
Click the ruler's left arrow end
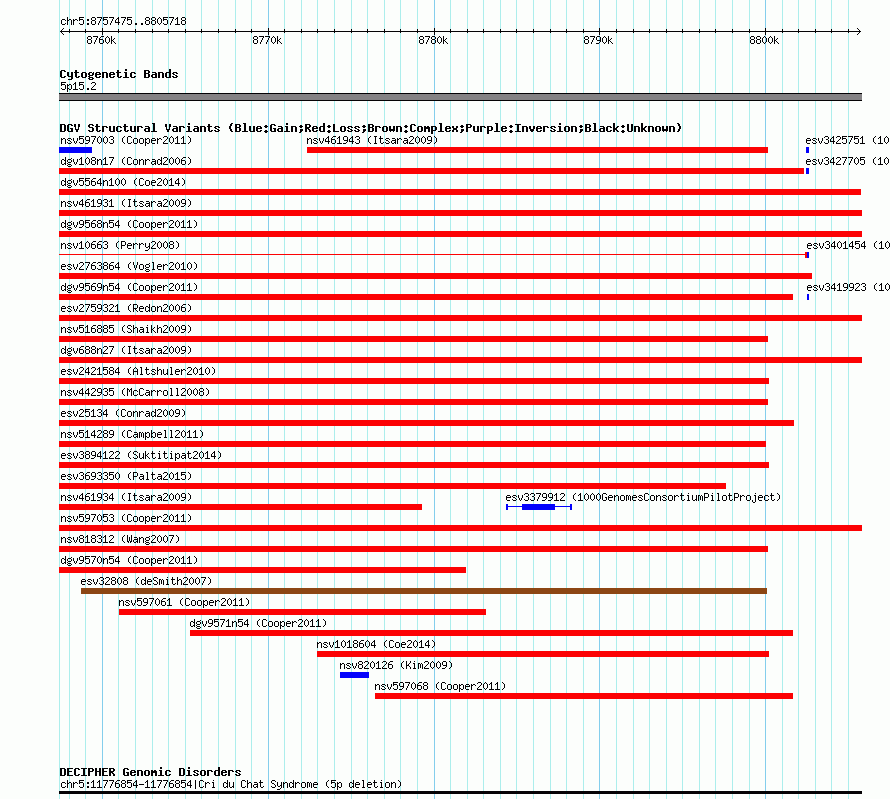(x=62, y=32)
